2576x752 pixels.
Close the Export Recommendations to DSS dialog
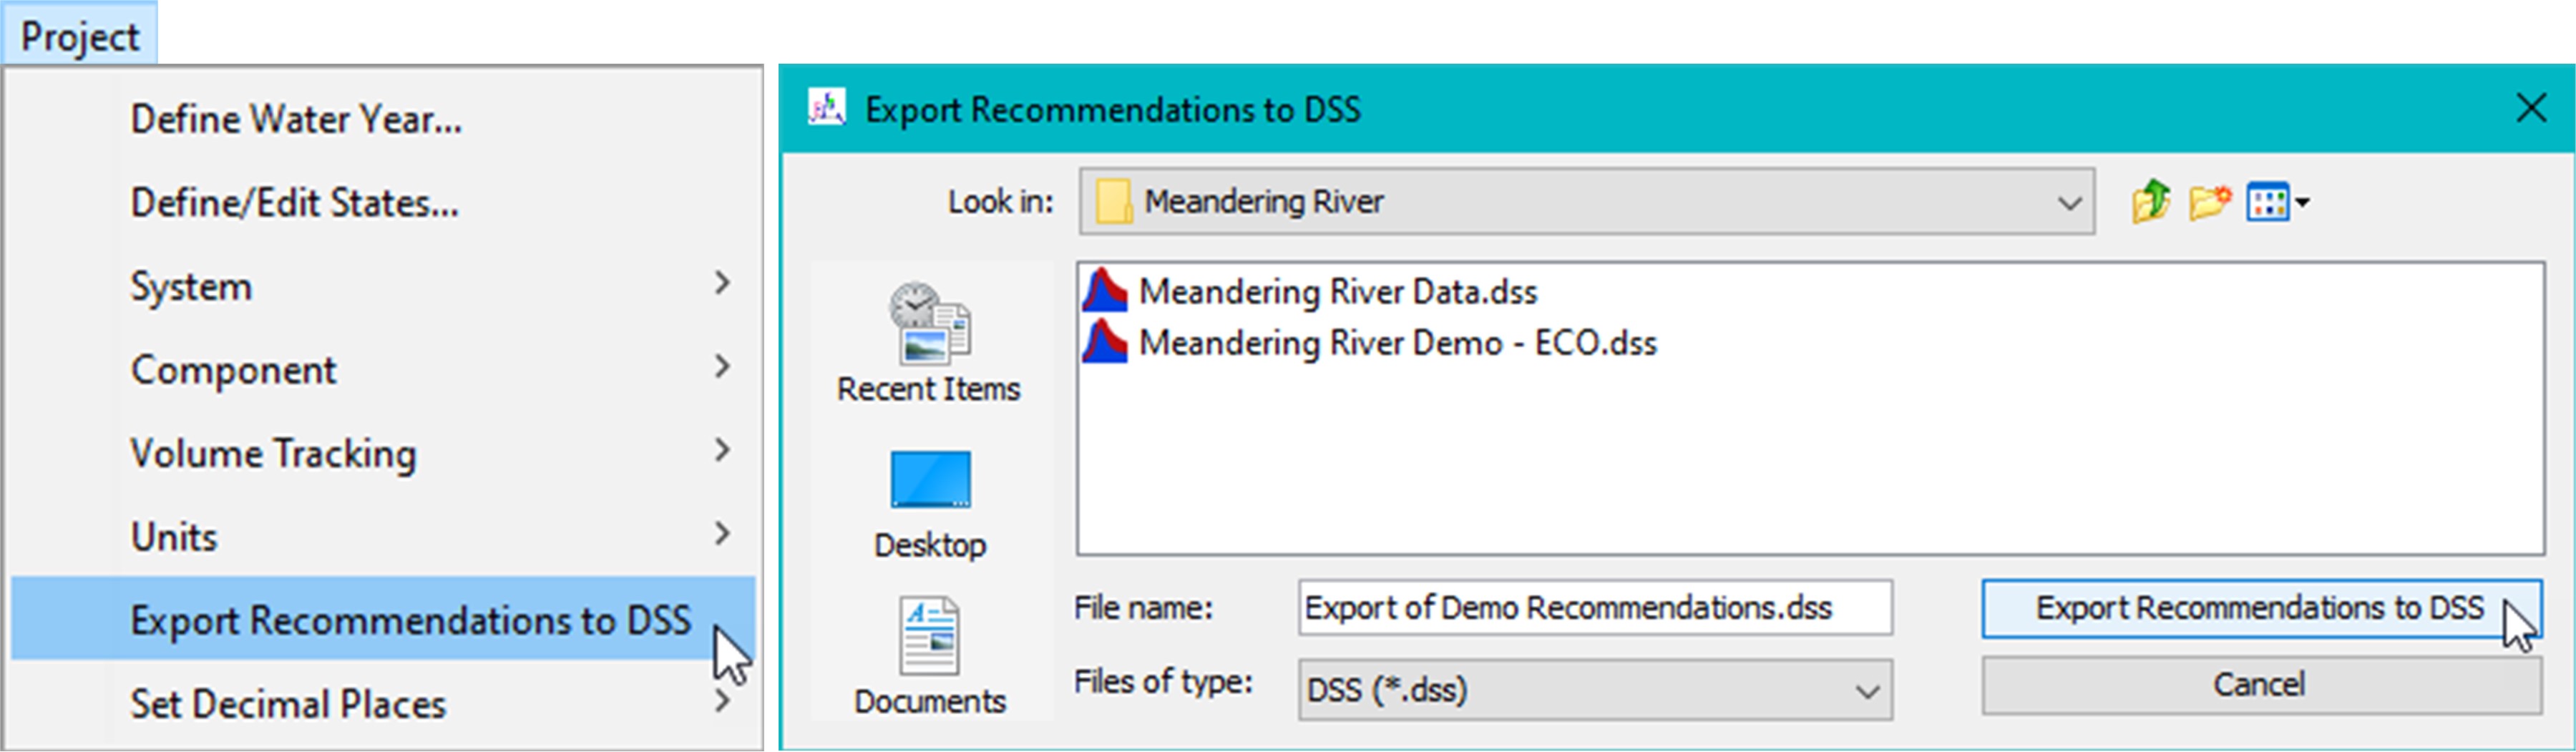pyautogui.click(x=2530, y=108)
